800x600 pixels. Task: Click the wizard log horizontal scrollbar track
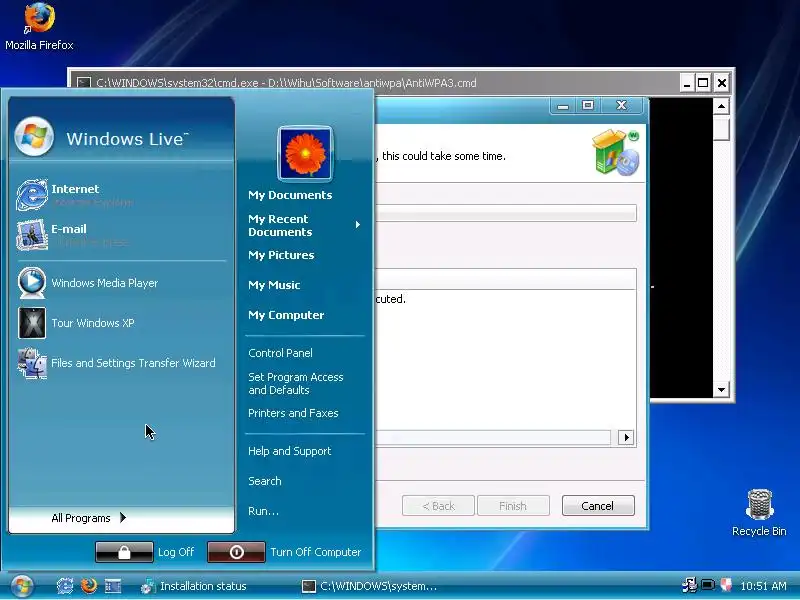tap(493, 438)
